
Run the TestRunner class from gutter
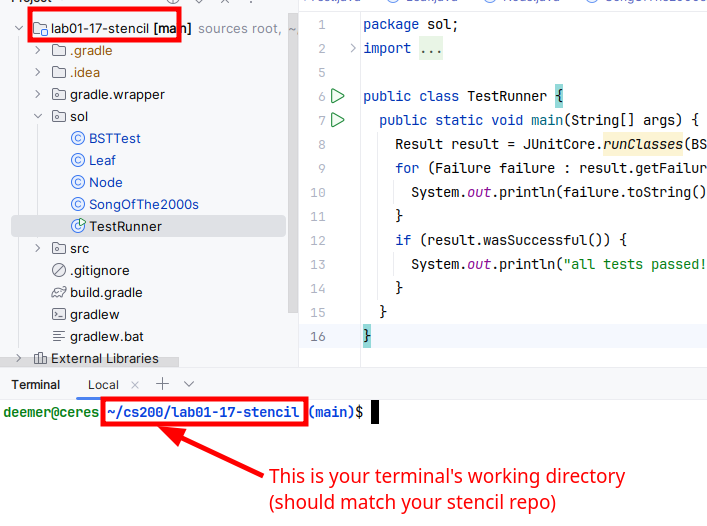click(x=338, y=96)
